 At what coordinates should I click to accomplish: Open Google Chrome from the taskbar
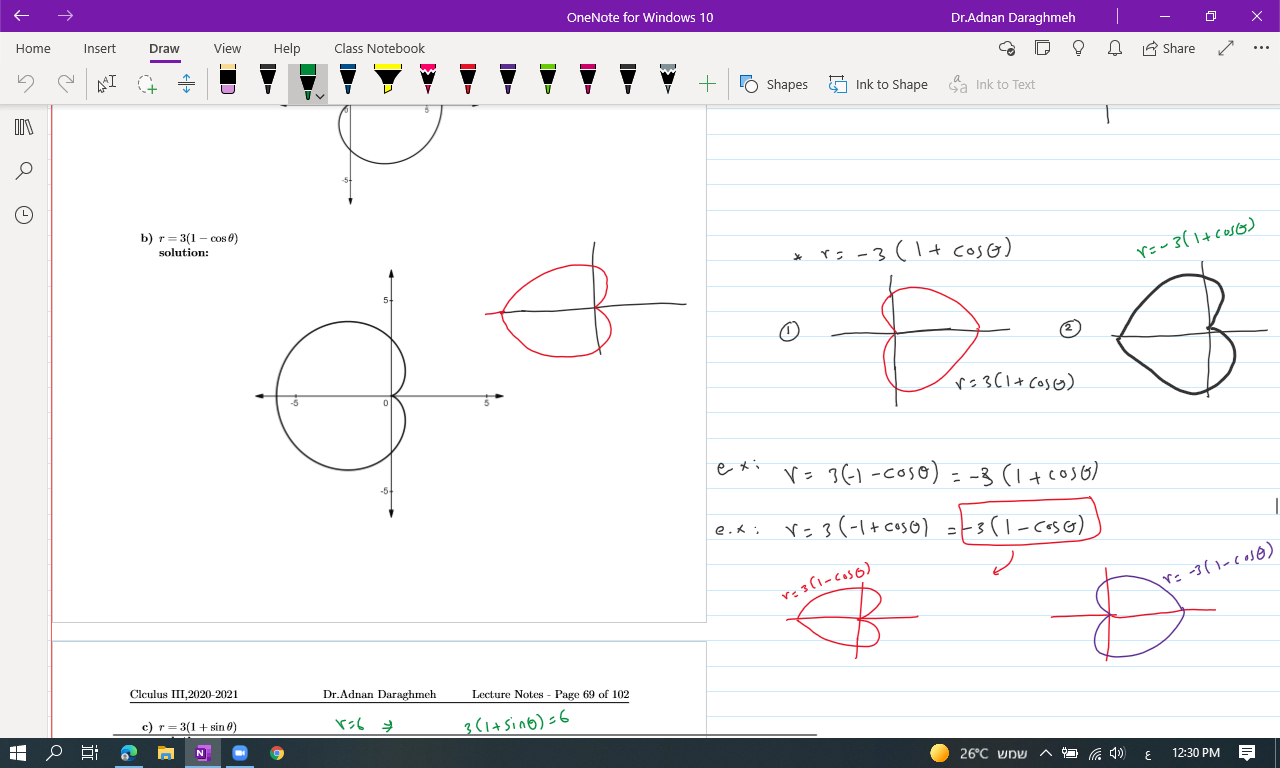pos(276,753)
